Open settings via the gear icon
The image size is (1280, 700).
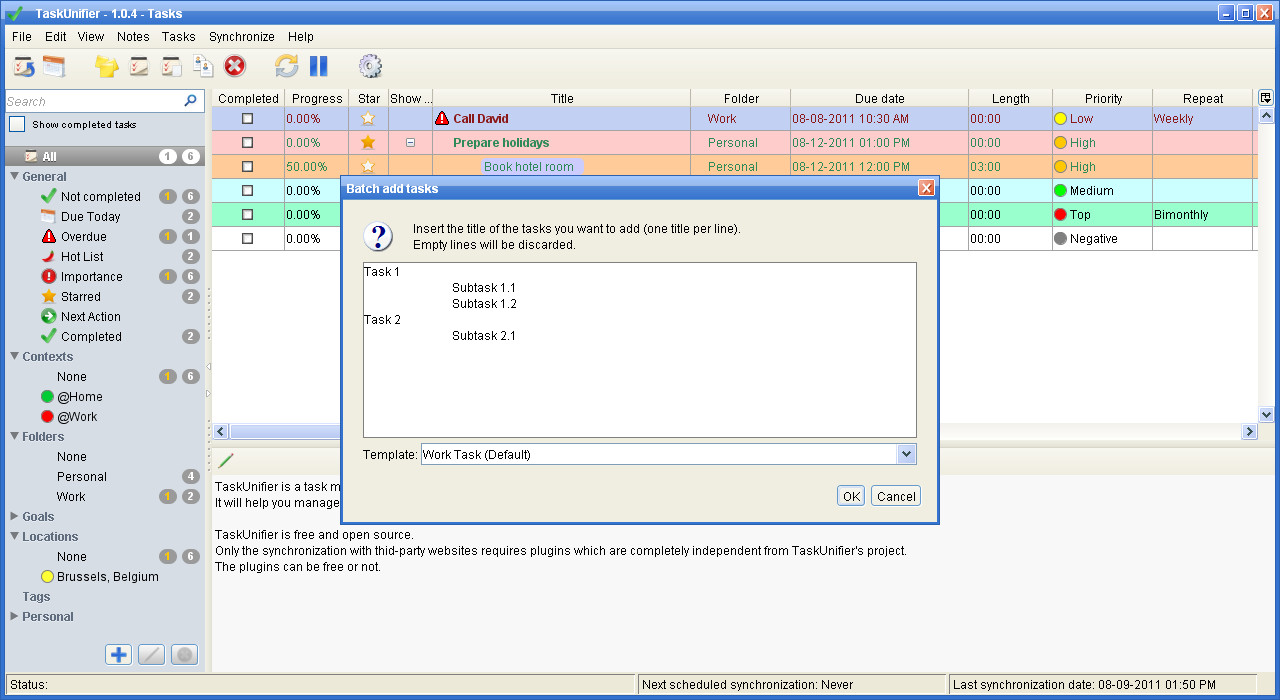pyautogui.click(x=370, y=66)
